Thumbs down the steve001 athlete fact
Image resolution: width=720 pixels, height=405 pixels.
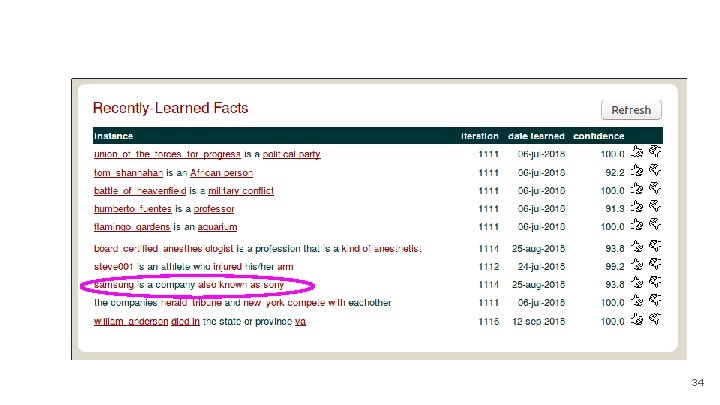click(x=655, y=264)
